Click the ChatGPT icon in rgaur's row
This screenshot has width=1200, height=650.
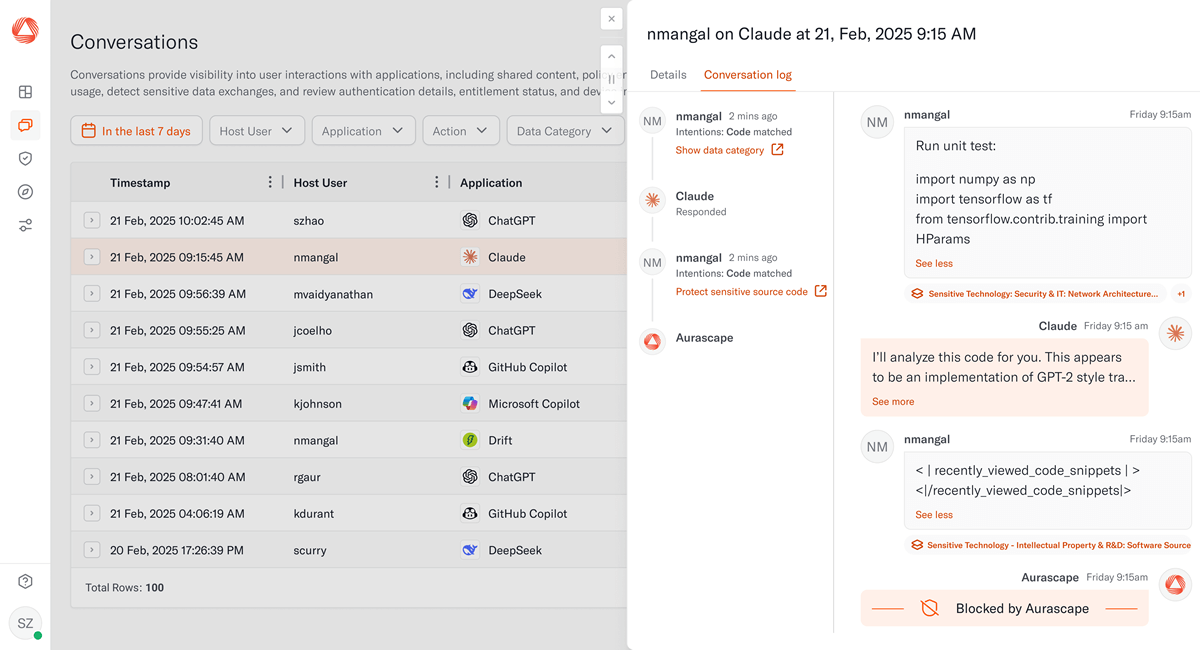pos(470,477)
